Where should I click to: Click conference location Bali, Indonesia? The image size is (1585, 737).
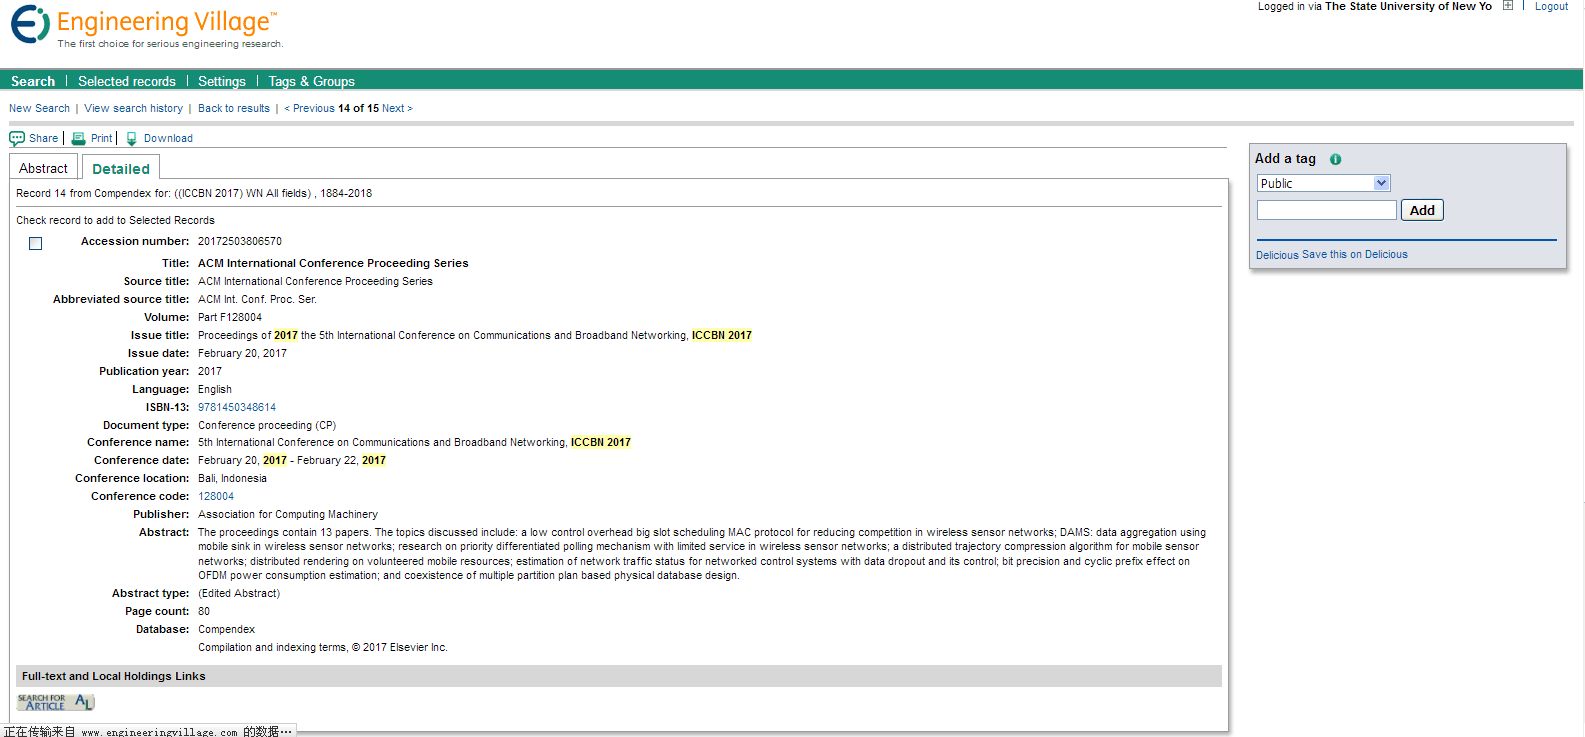pos(232,479)
